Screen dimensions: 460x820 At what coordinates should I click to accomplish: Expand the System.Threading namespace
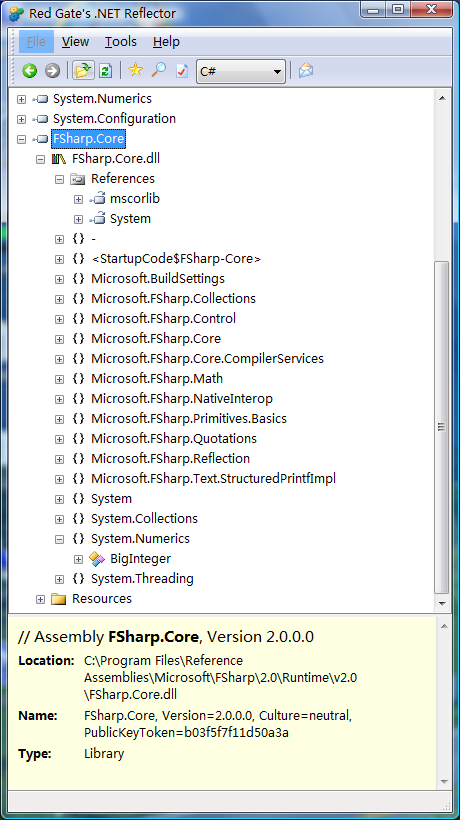(60, 579)
